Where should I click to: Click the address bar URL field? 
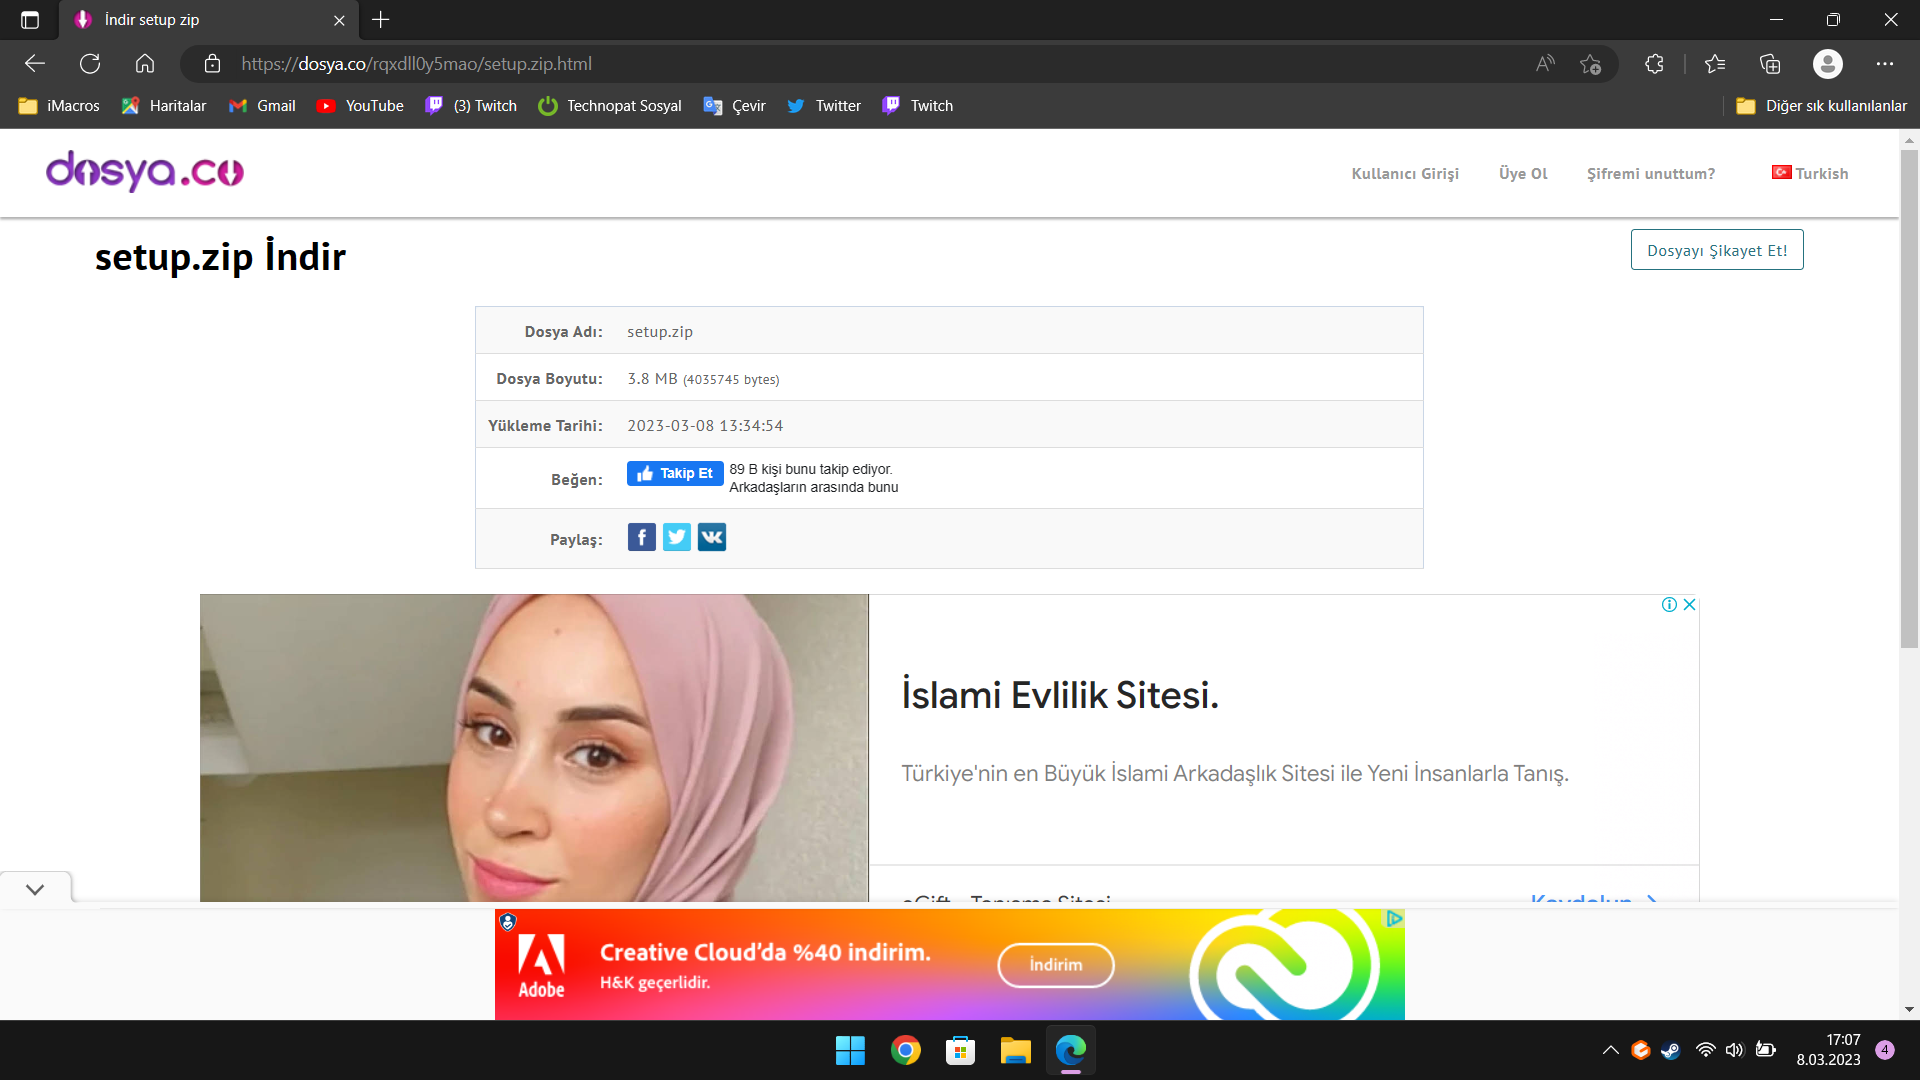800,64
